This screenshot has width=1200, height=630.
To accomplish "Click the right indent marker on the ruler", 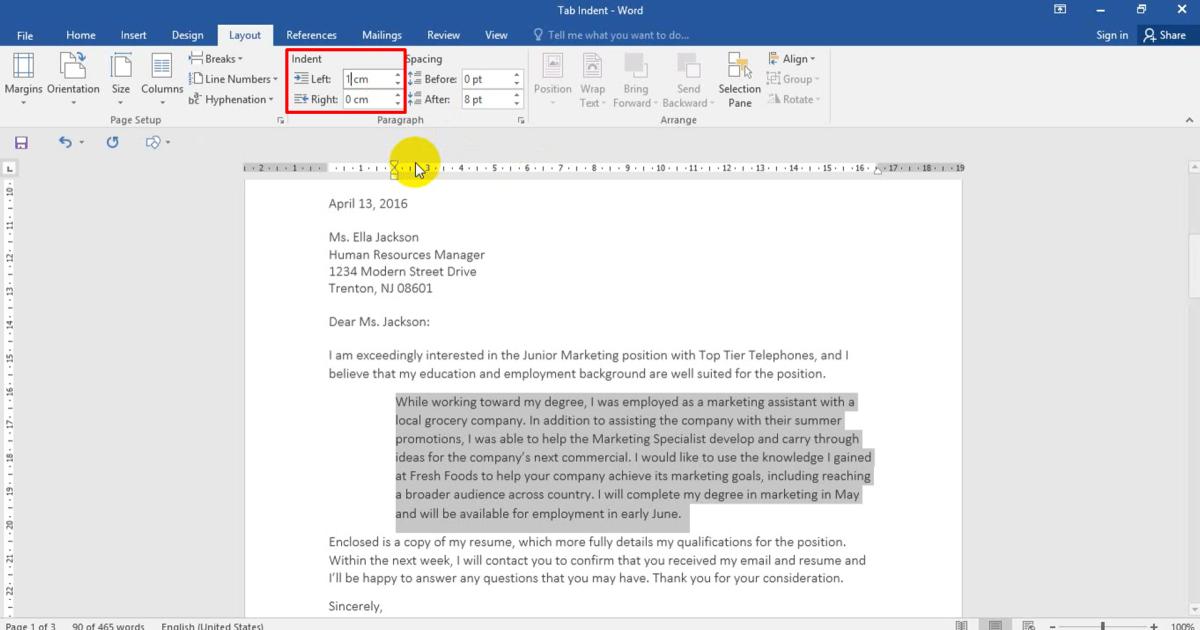I will (878, 172).
